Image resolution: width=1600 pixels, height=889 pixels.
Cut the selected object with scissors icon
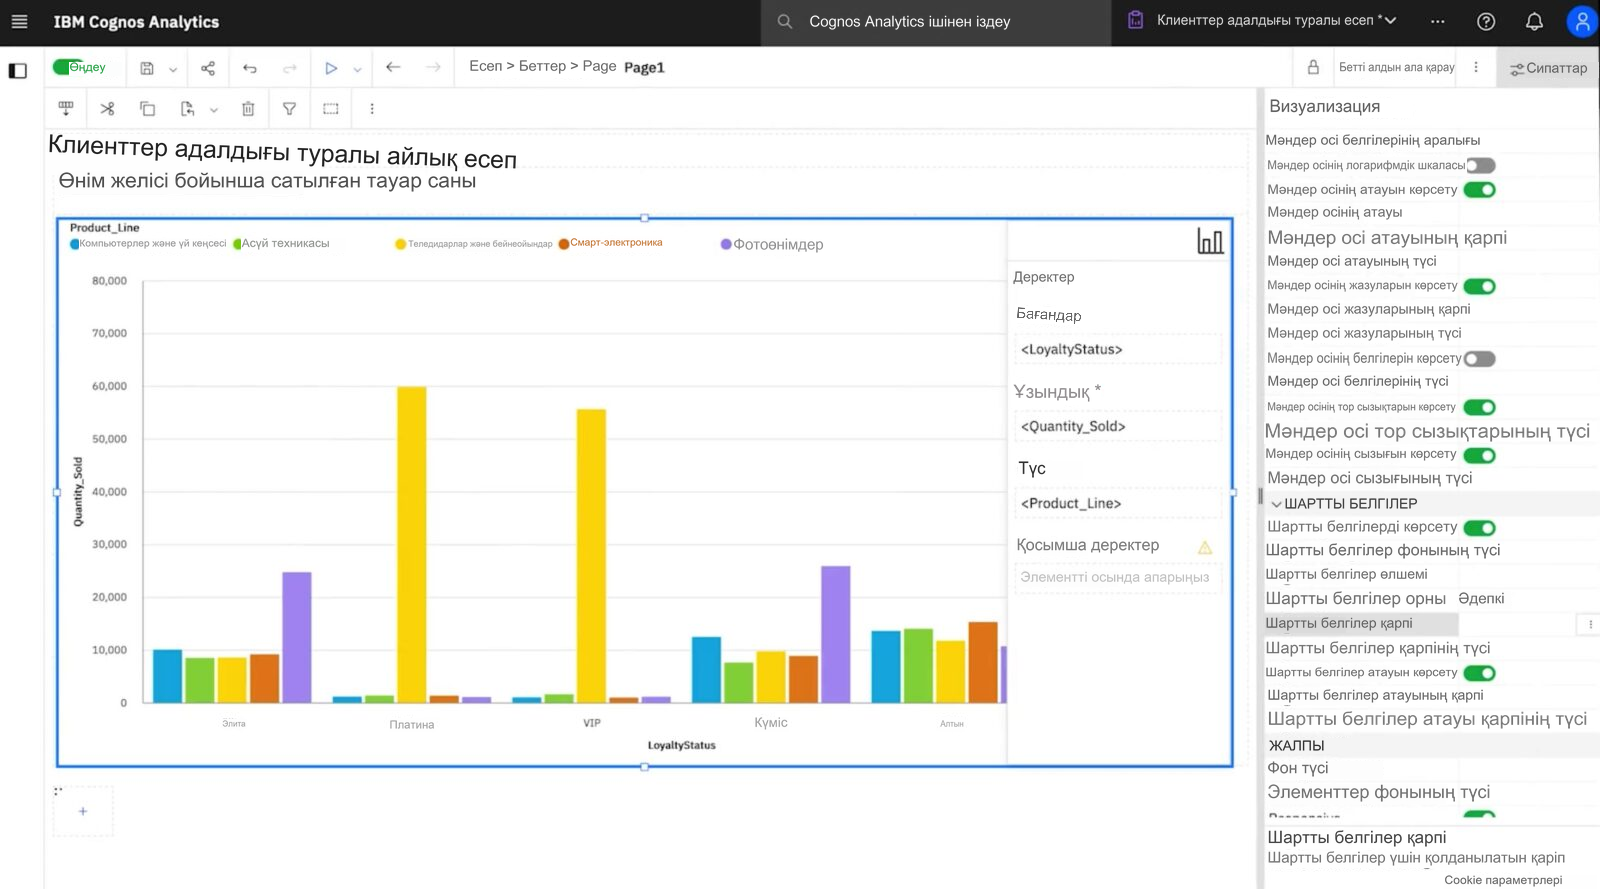[x=107, y=108]
